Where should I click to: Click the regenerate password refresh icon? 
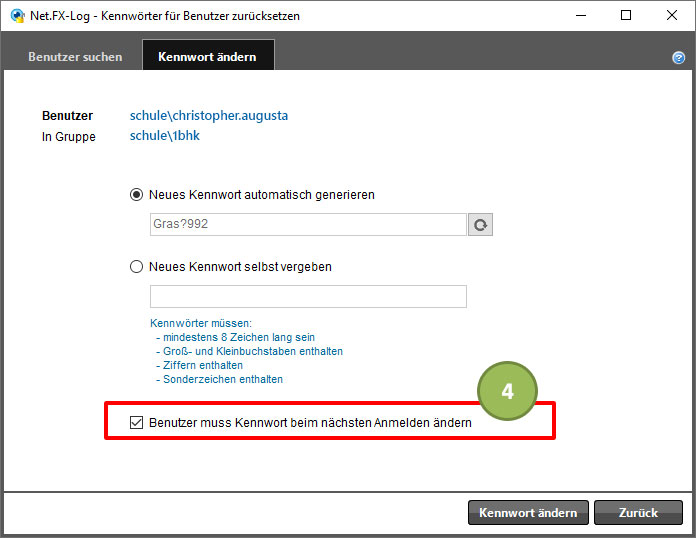pyautogui.click(x=480, y=225)
